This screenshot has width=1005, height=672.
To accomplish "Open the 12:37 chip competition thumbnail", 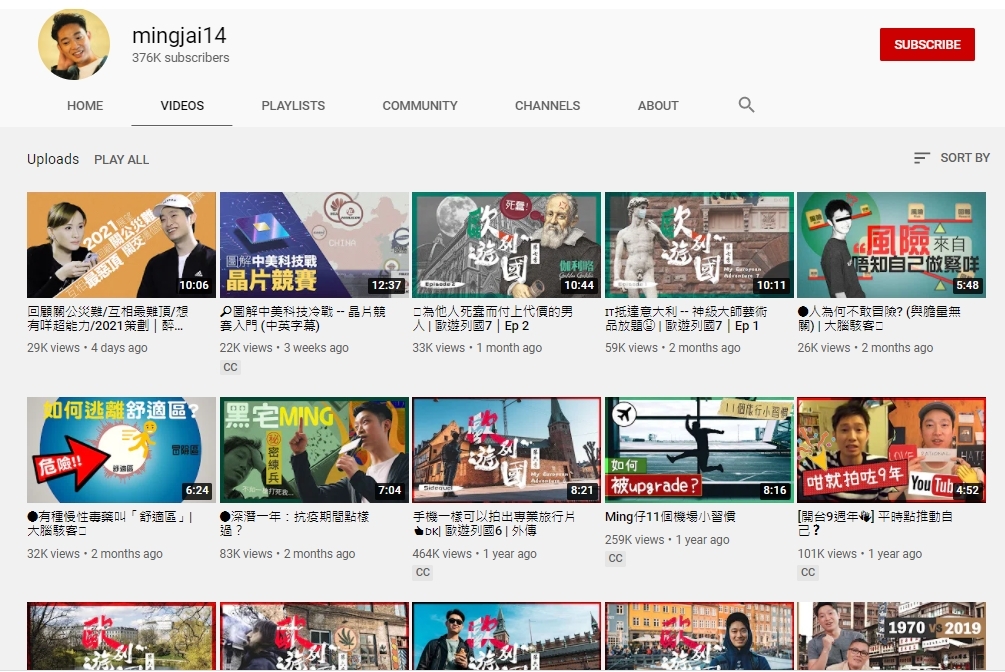I will (314, 245).
